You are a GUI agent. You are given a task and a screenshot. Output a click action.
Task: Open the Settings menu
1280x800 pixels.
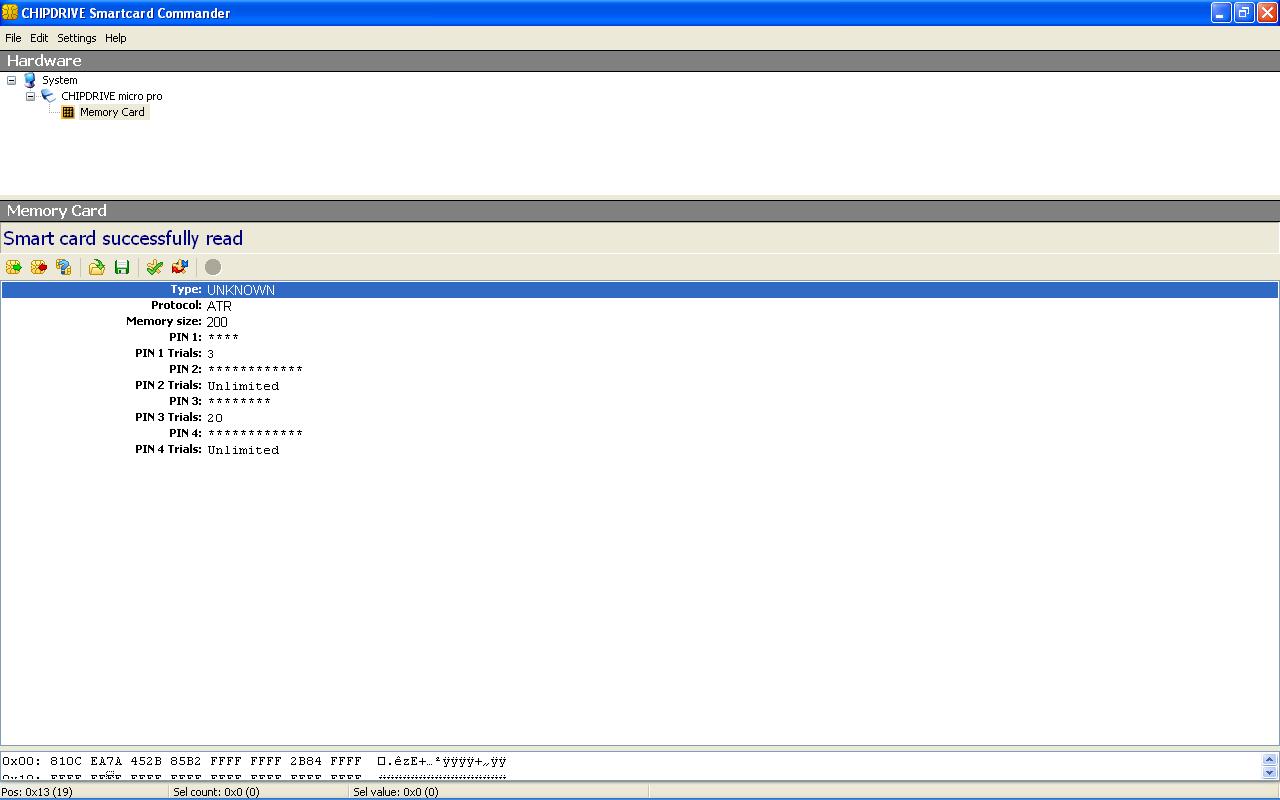[x=77, y=38]
